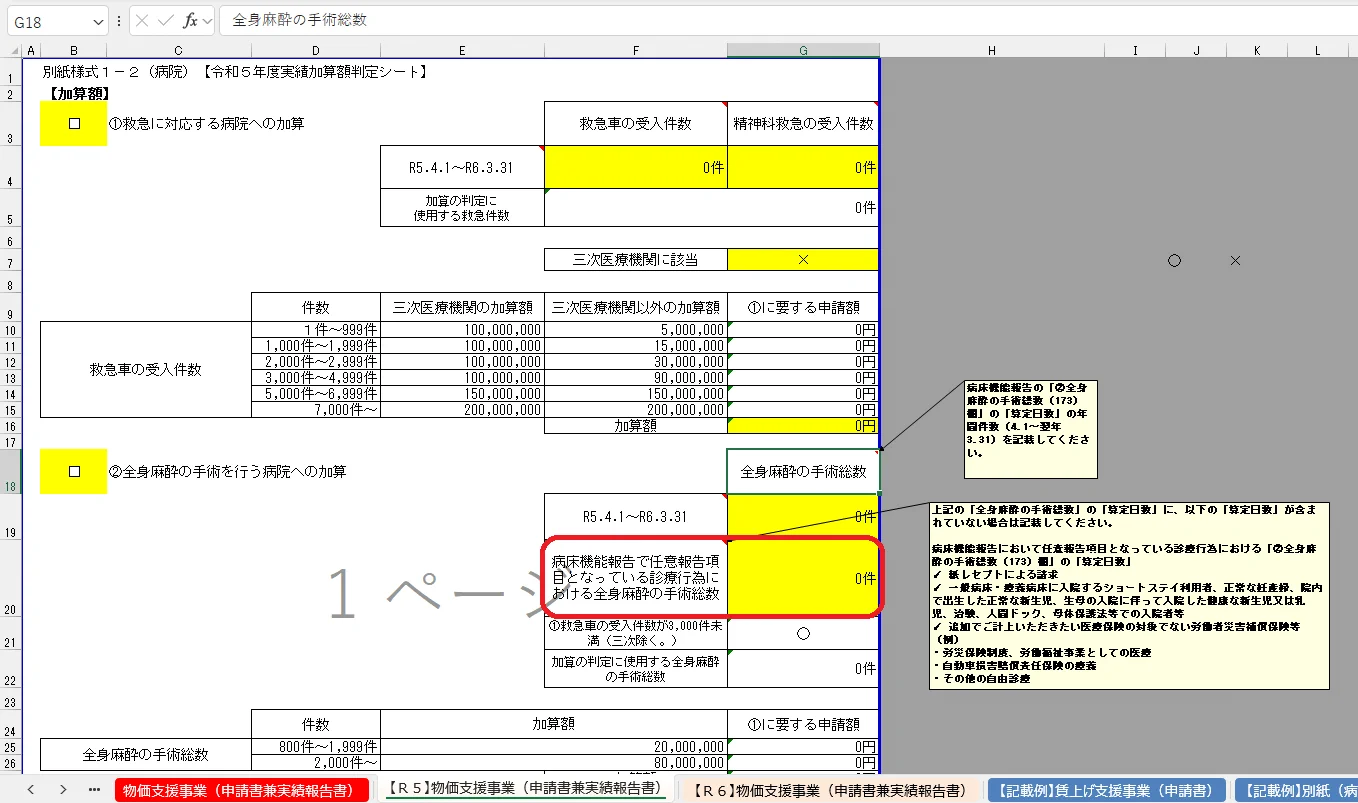Viewport: 1358px width, 803px height.
Task: Select the × symbol in column K
Action: tap(1235, 260)
